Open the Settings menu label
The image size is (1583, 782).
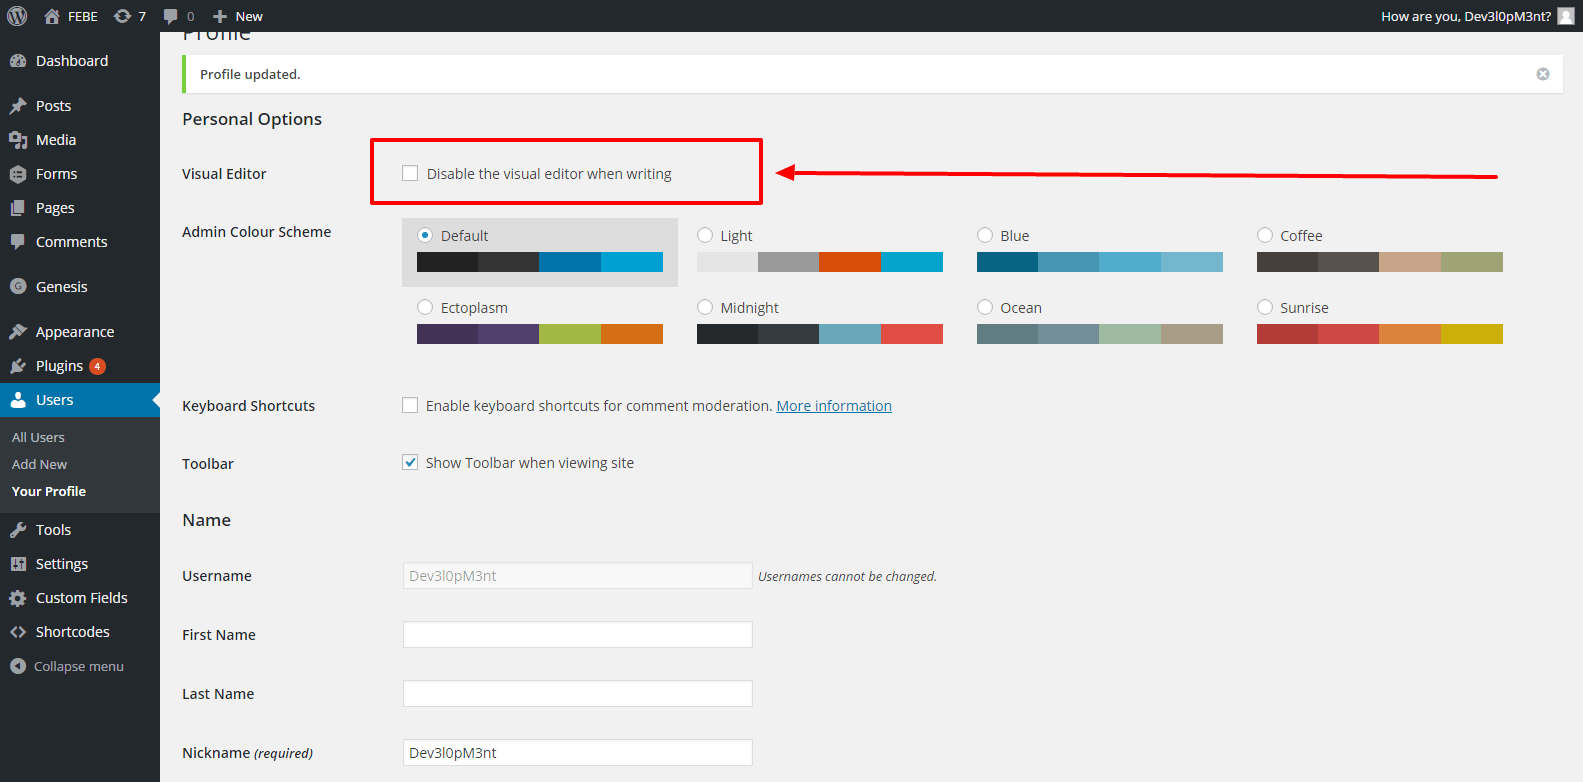click(62, 564)
